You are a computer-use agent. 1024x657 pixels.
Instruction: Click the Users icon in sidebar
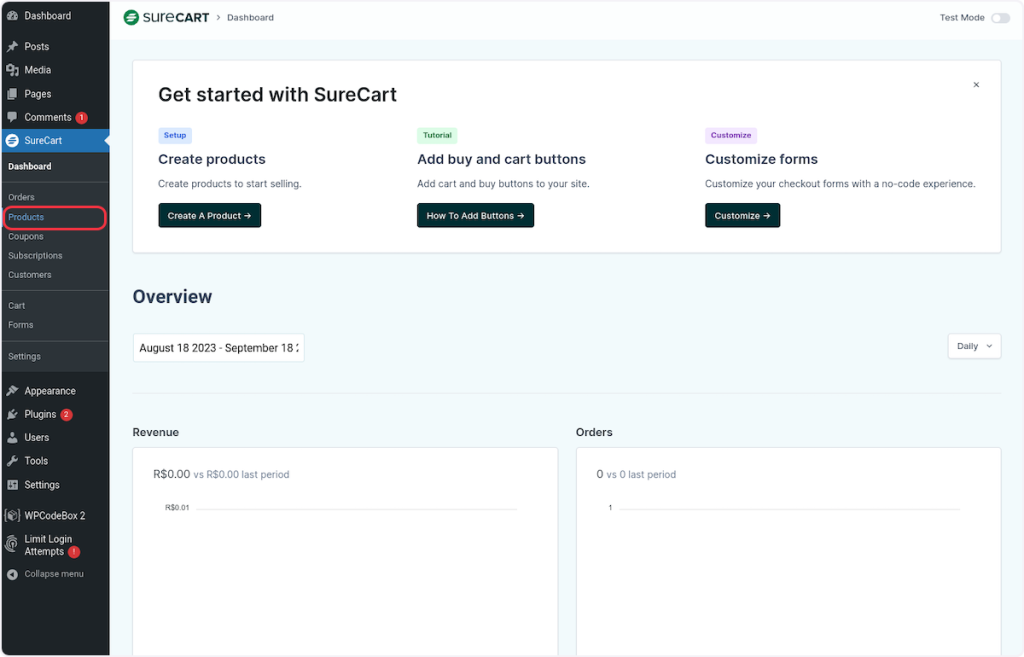coord(12,438)
